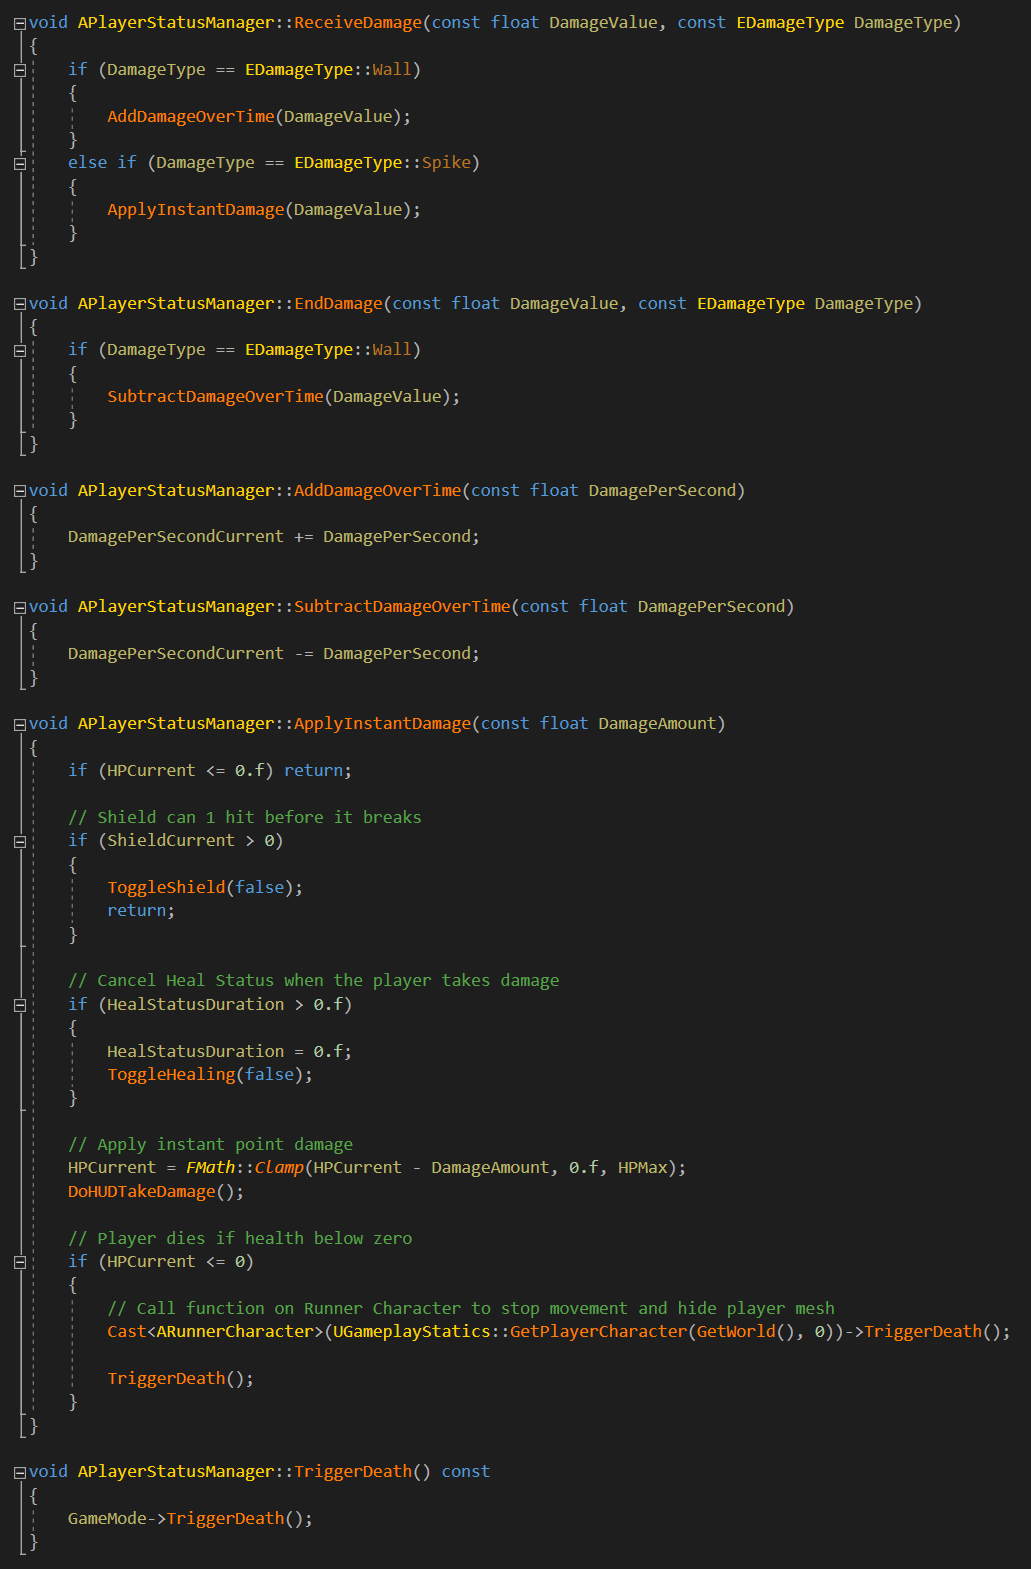Click the += operator line DamagePerSecondCurrent
The image size is (1031, 1569).
[x=274, y=537]
